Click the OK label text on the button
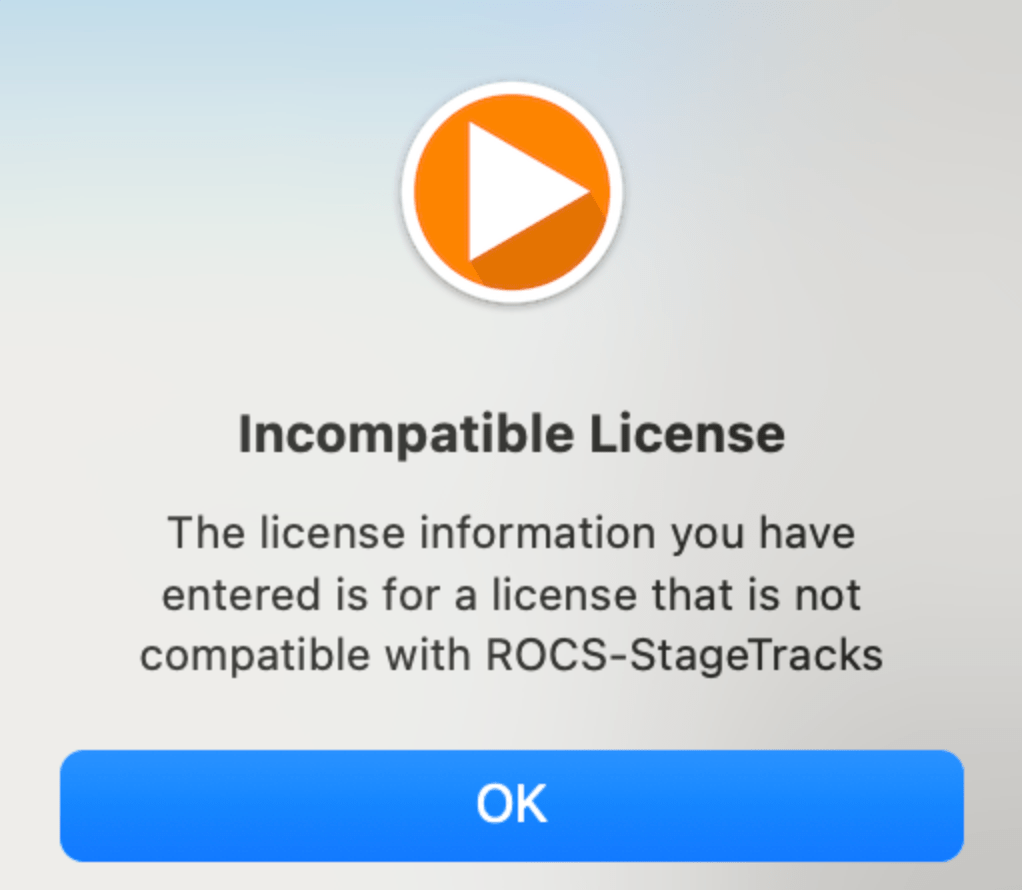1022x890 pixels. tap(512, 805)
